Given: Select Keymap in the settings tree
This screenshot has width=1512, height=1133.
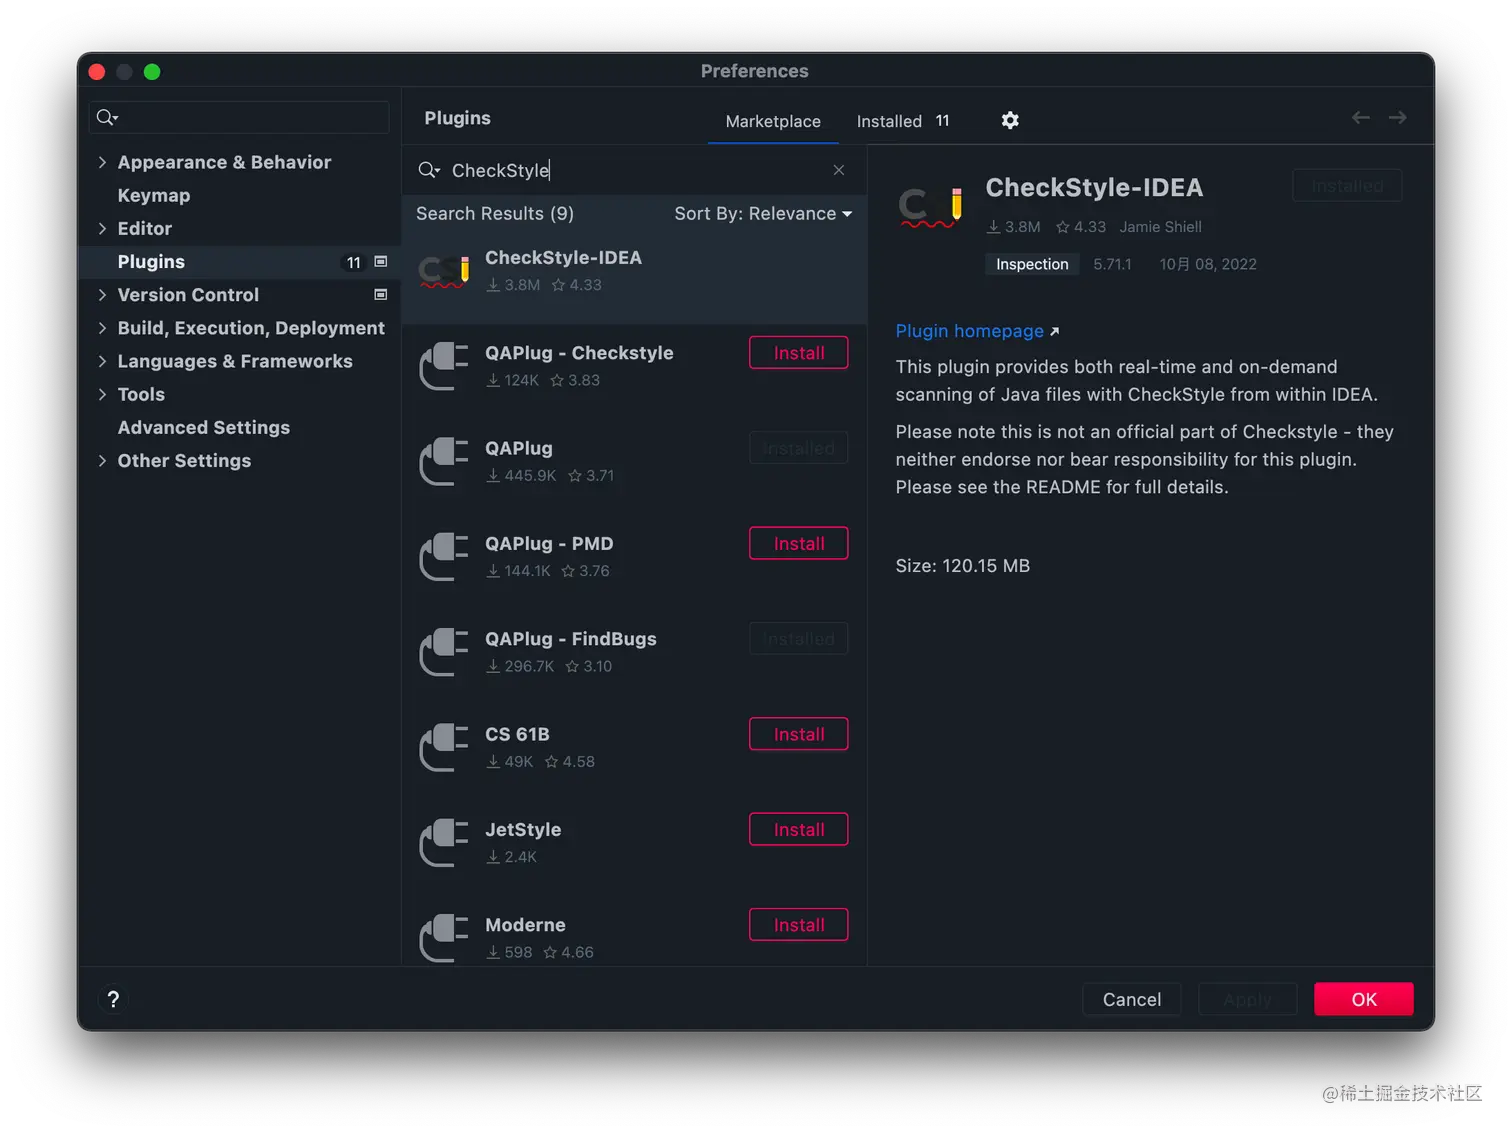Looking at the screenshot, I should pyautogui.click(x=154, y=195).
